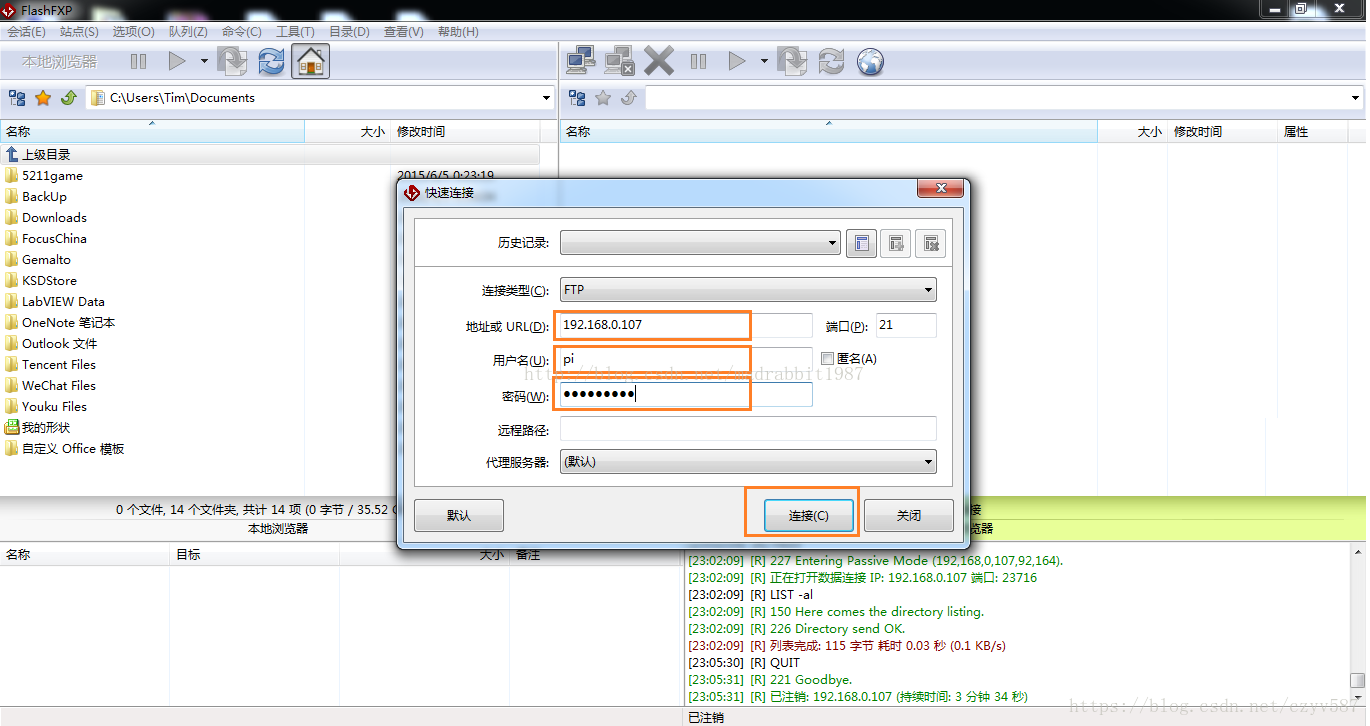Click the 连接(C) button
1370x726 pixels.
pyautogui.click(x=808, y=516)
